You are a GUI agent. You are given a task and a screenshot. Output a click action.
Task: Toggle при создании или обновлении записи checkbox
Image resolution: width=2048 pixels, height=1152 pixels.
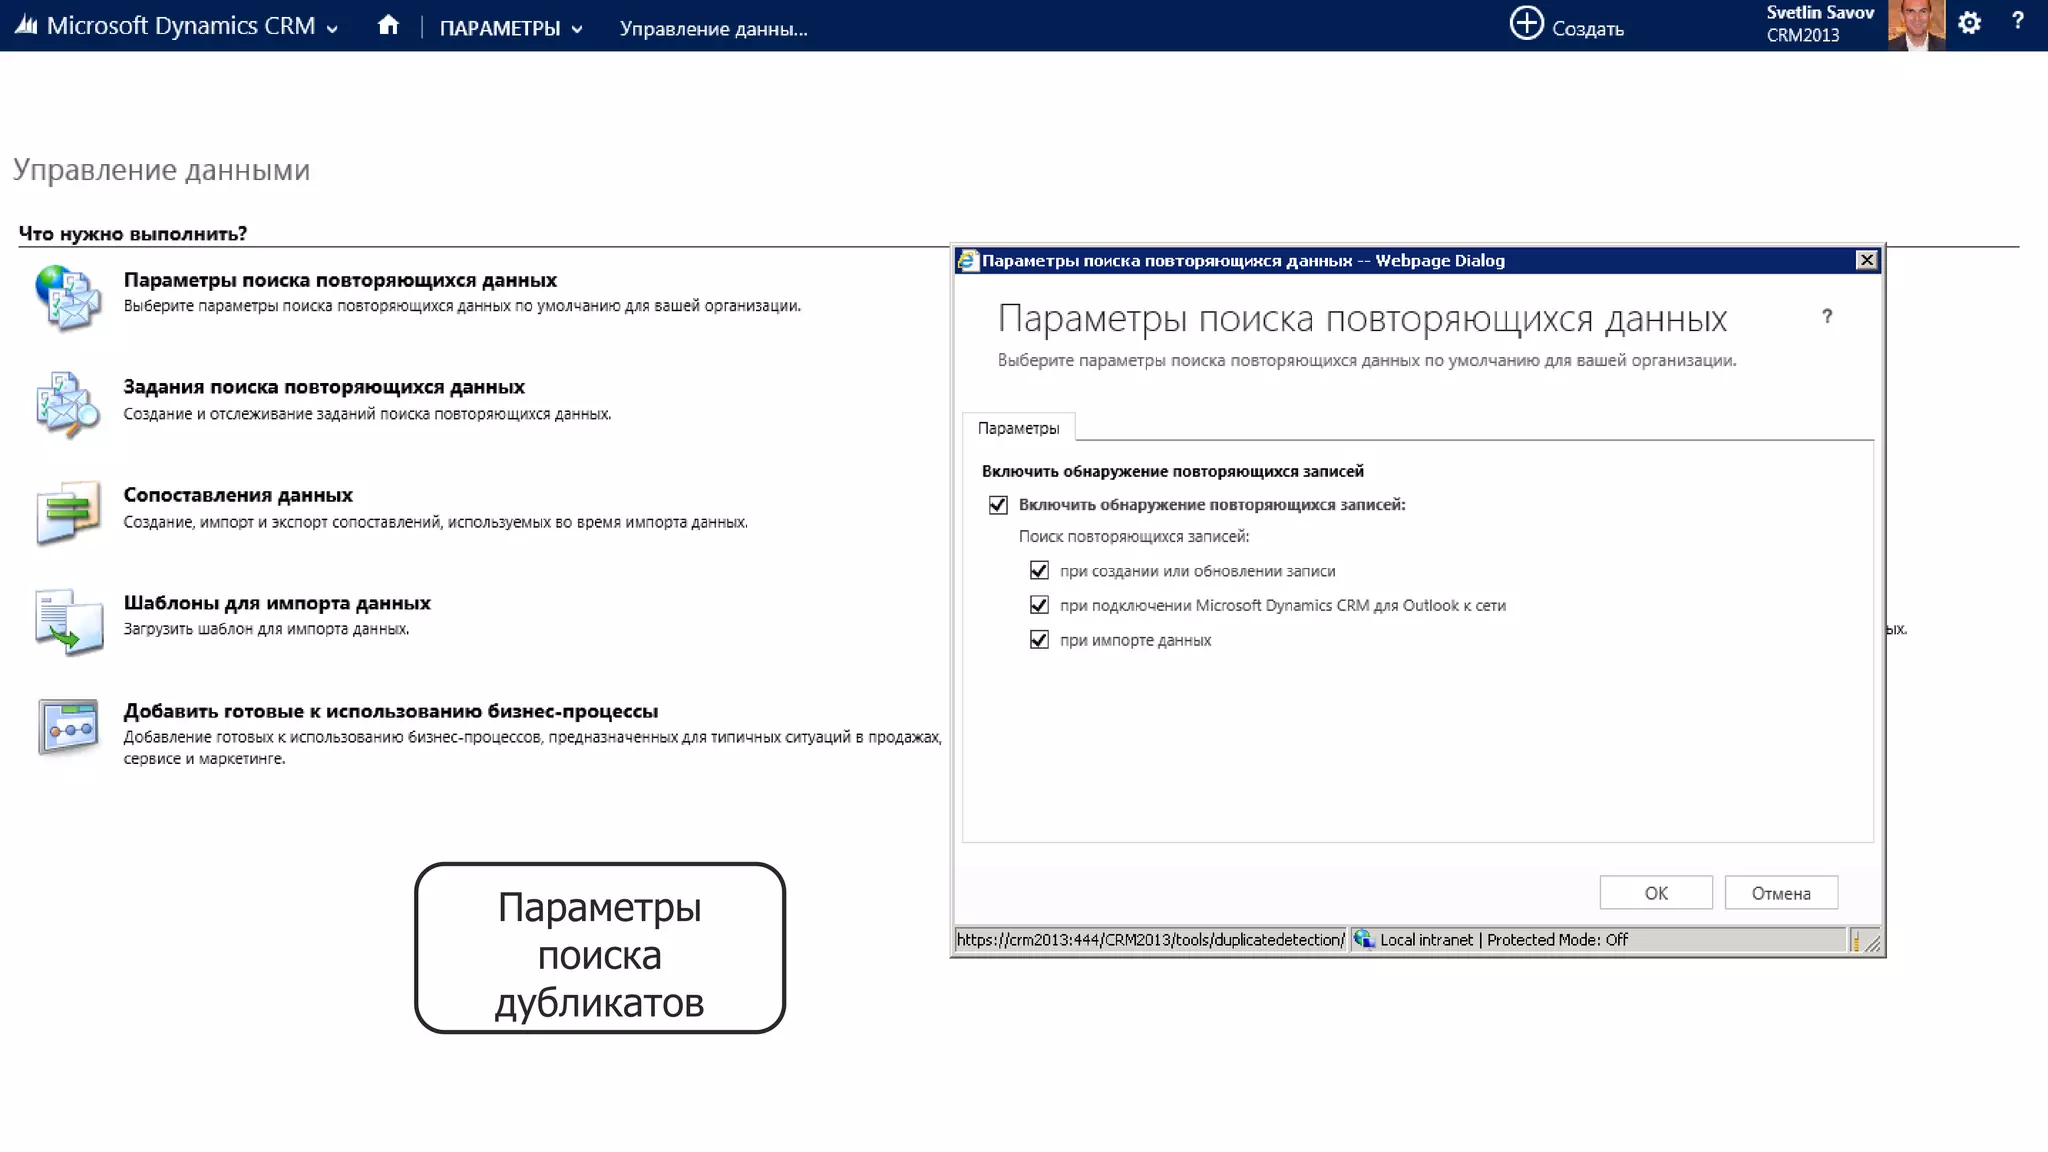tap(1039, 571)
